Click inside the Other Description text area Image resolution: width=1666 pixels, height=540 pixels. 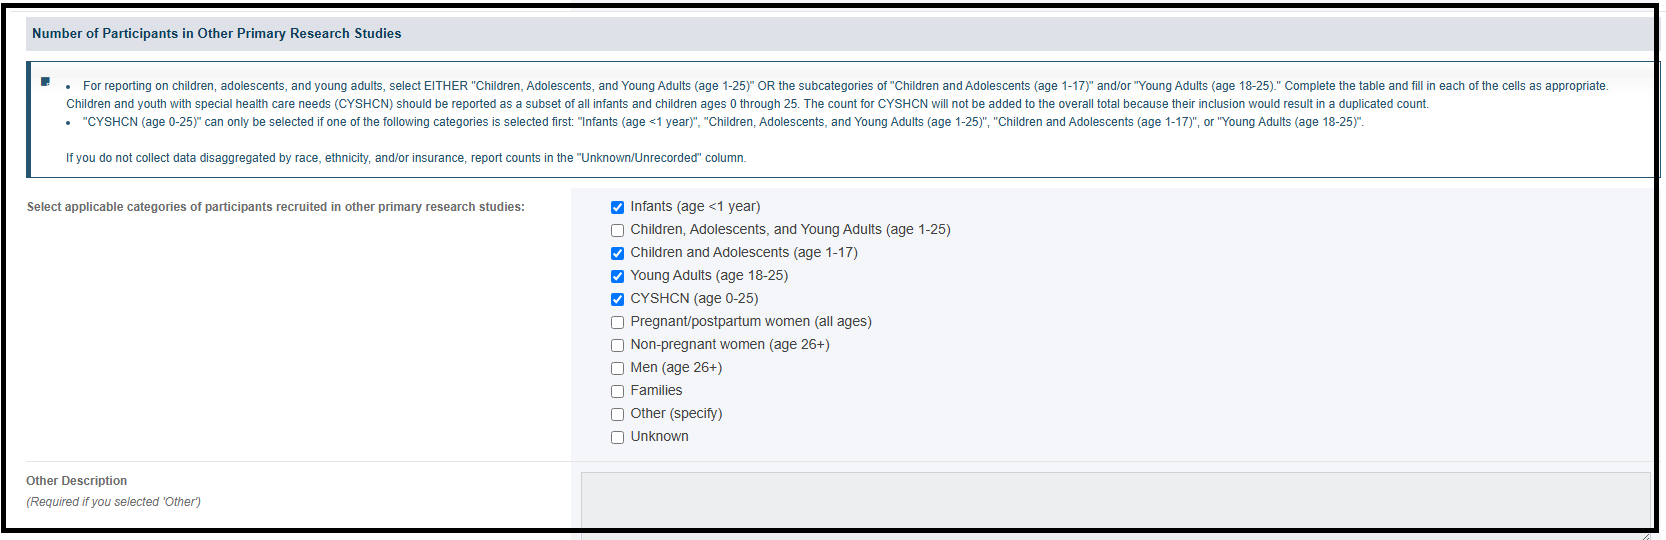point(1115,505)
